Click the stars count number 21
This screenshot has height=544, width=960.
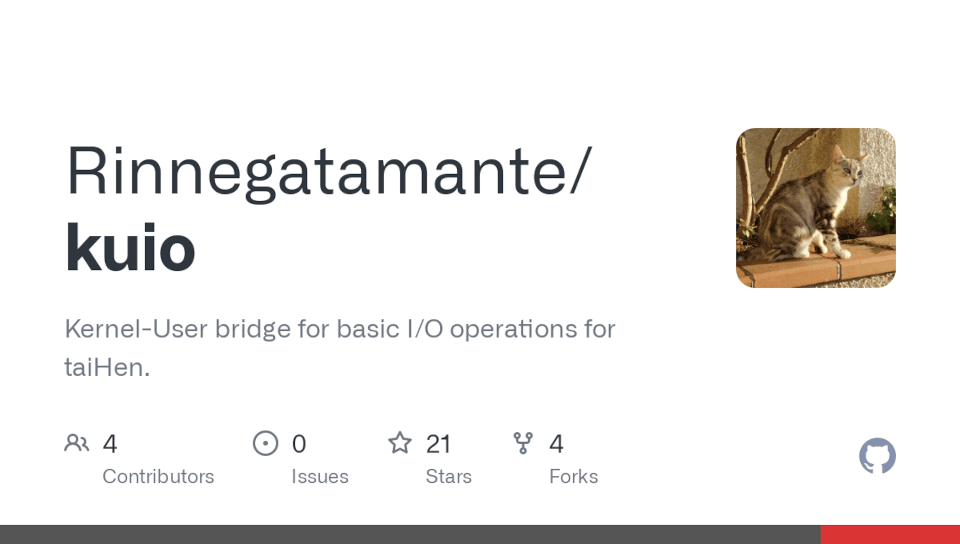tap(438, 444)
